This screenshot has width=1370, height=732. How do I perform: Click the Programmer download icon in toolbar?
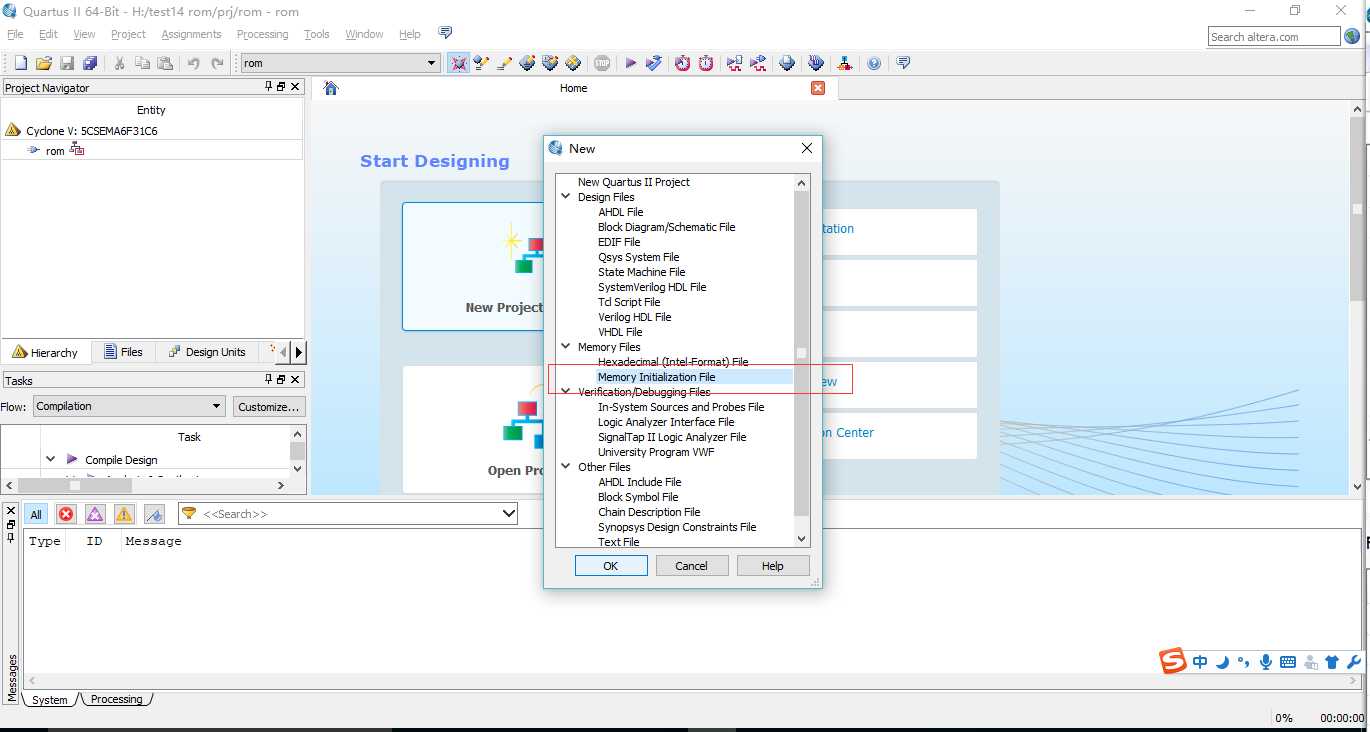pos(816,63)
